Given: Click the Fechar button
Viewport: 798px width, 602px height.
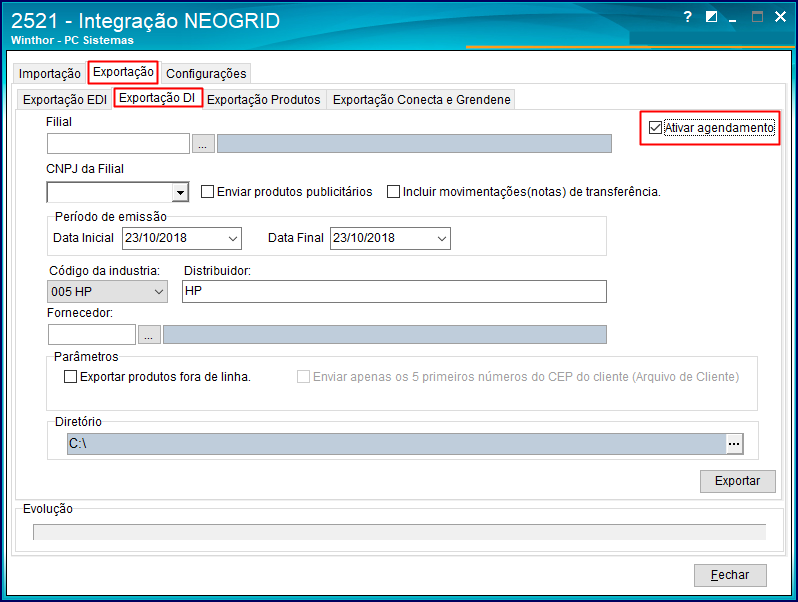Looking at the screenshot, I should coord(730,575).
